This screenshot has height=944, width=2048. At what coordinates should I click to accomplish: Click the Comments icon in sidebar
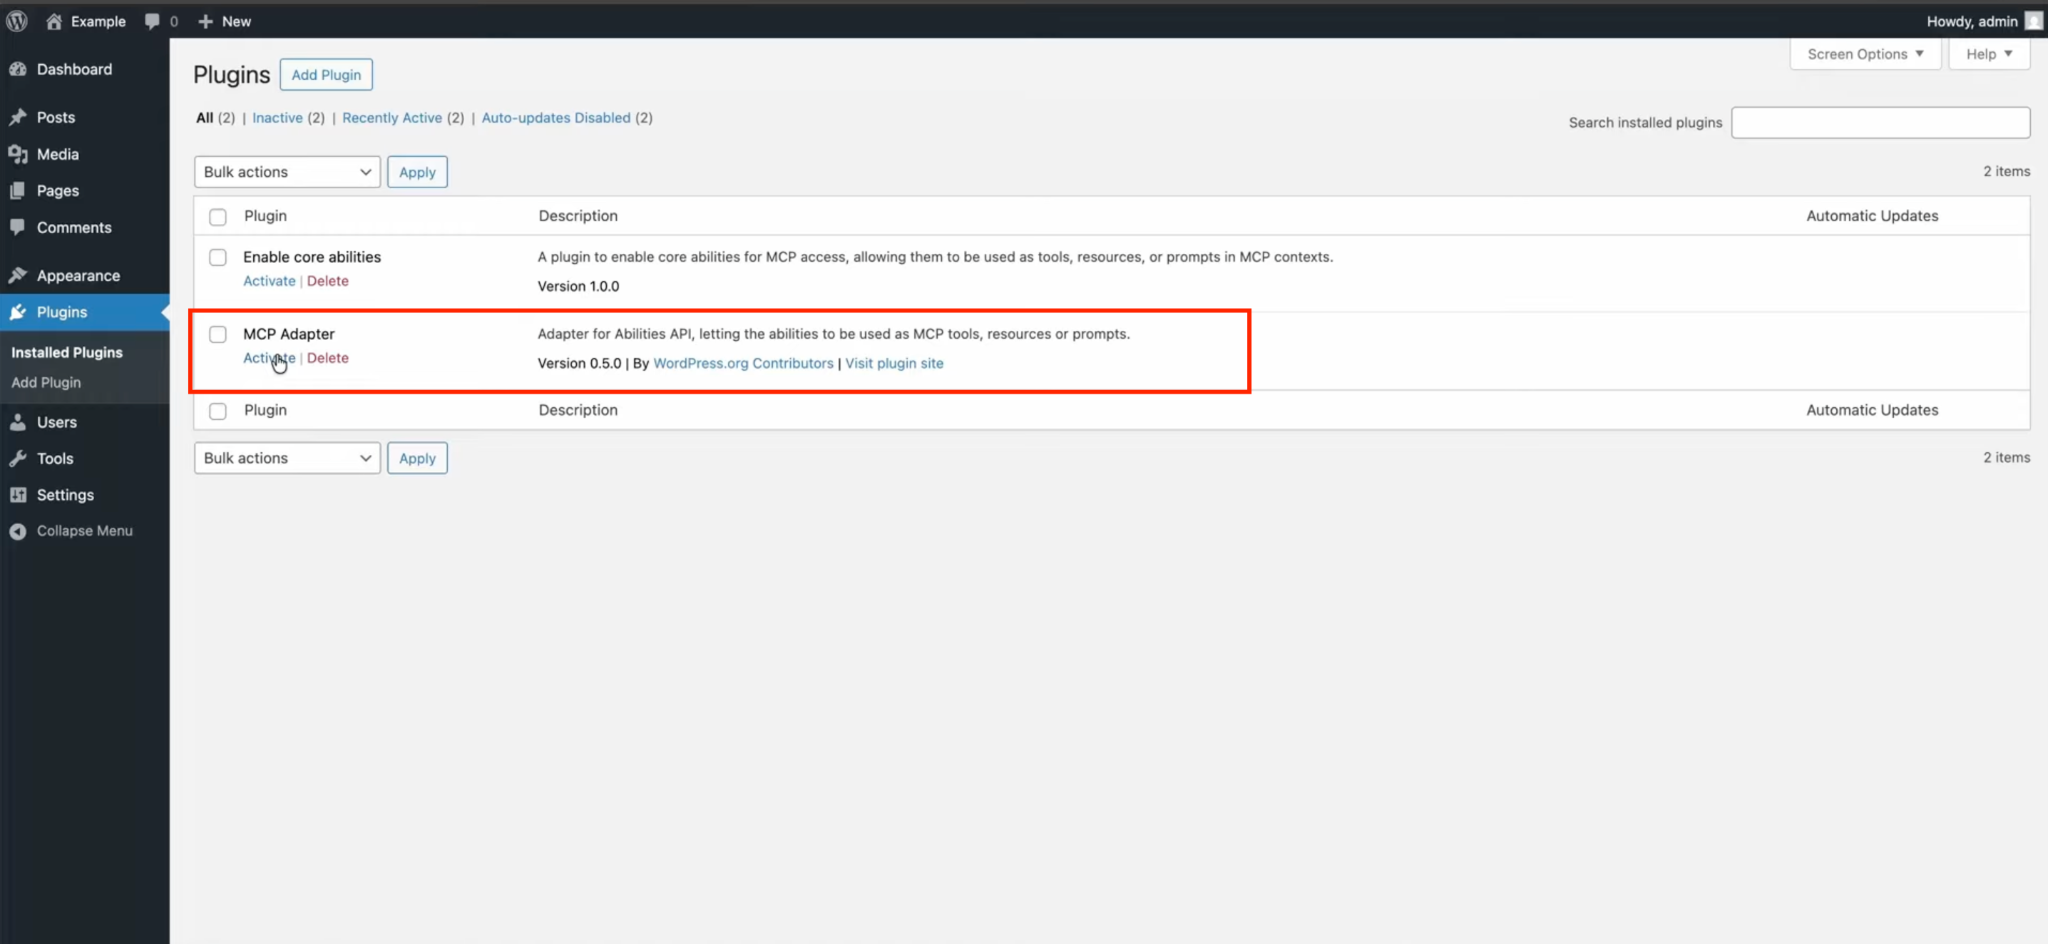(18, 227)
